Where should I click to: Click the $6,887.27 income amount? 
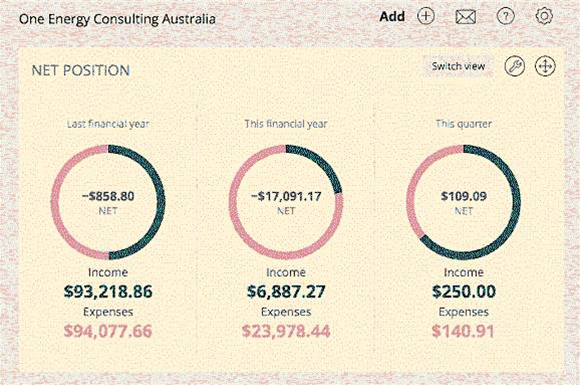pos(286,291)
